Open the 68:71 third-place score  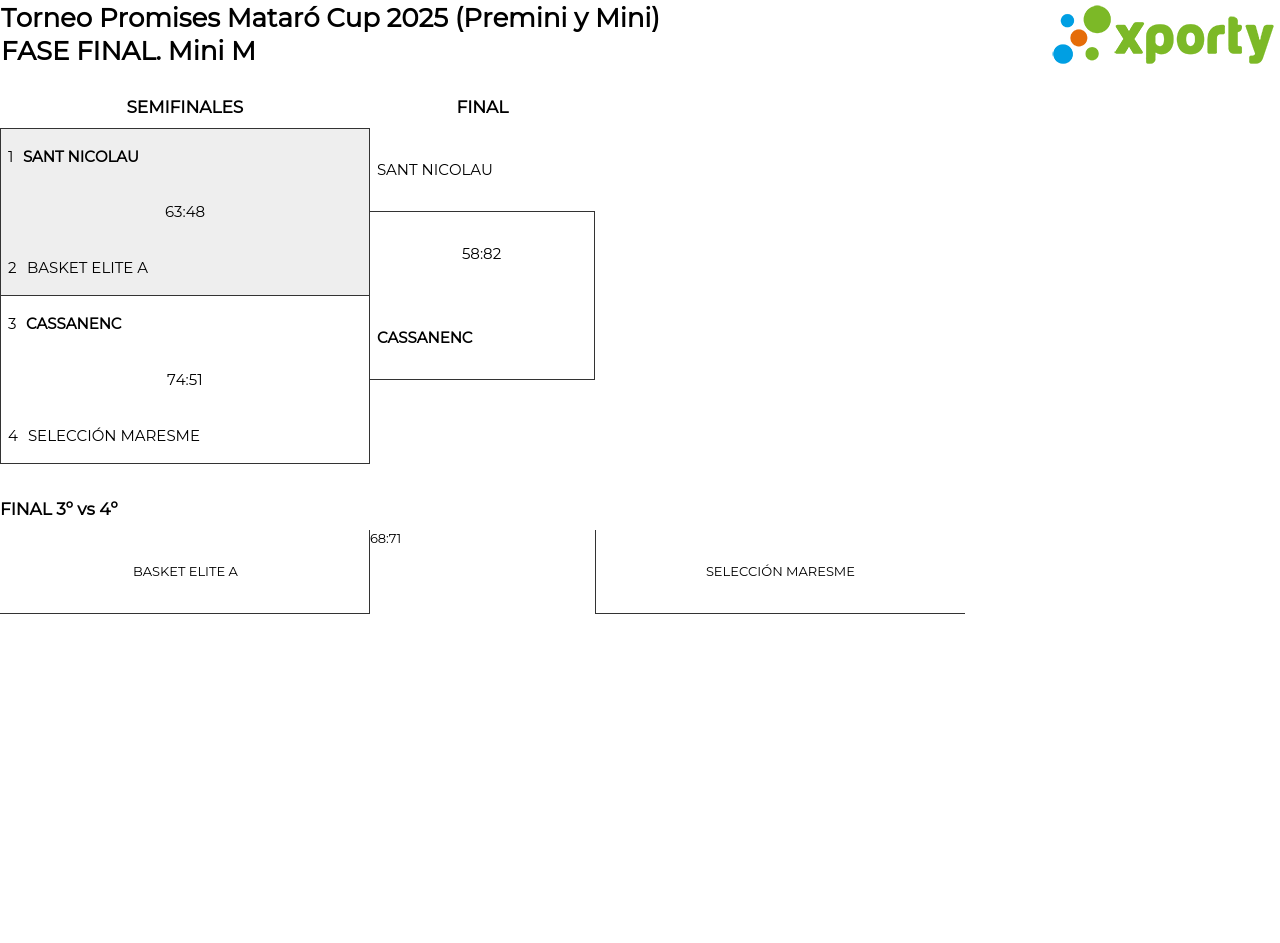(385, 539)
